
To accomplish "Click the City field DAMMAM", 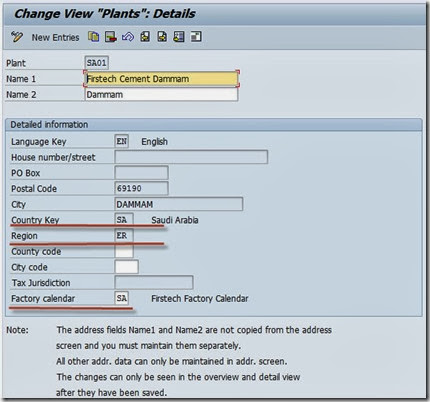I will [179, 204].
